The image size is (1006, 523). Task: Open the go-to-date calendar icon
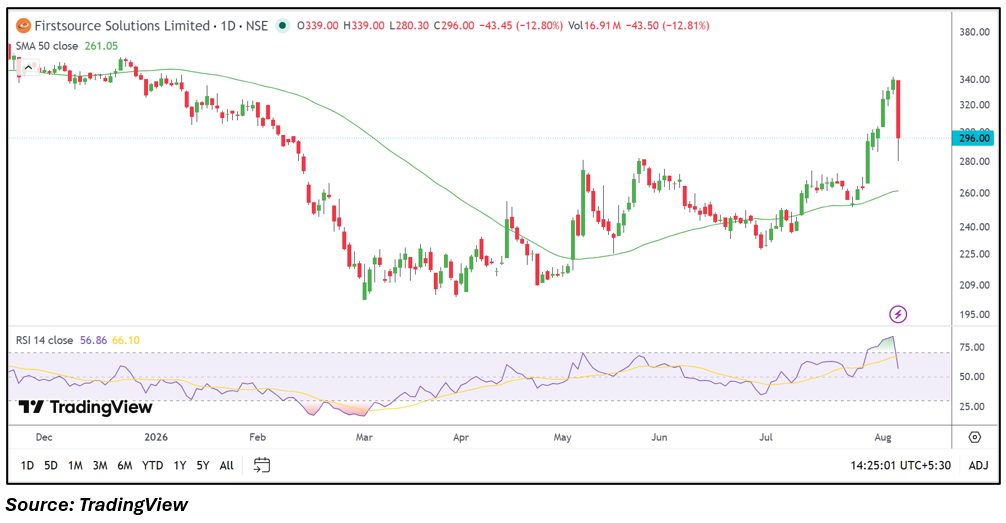point(262,465)
